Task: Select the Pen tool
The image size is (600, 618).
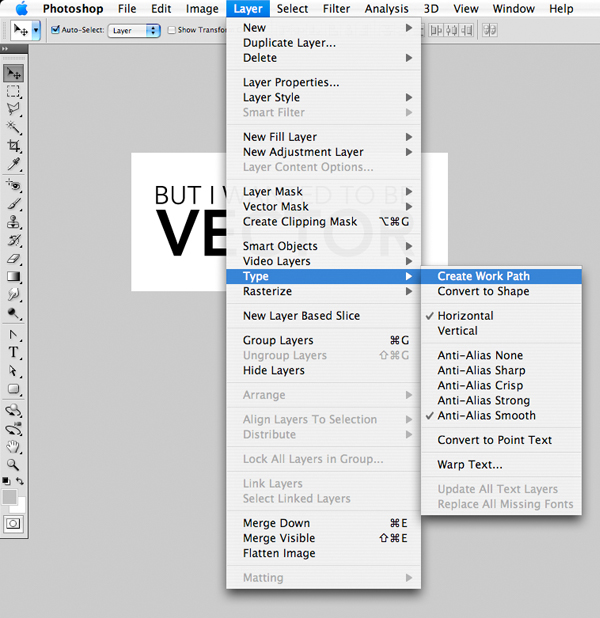Action: (x=13, y=335)
